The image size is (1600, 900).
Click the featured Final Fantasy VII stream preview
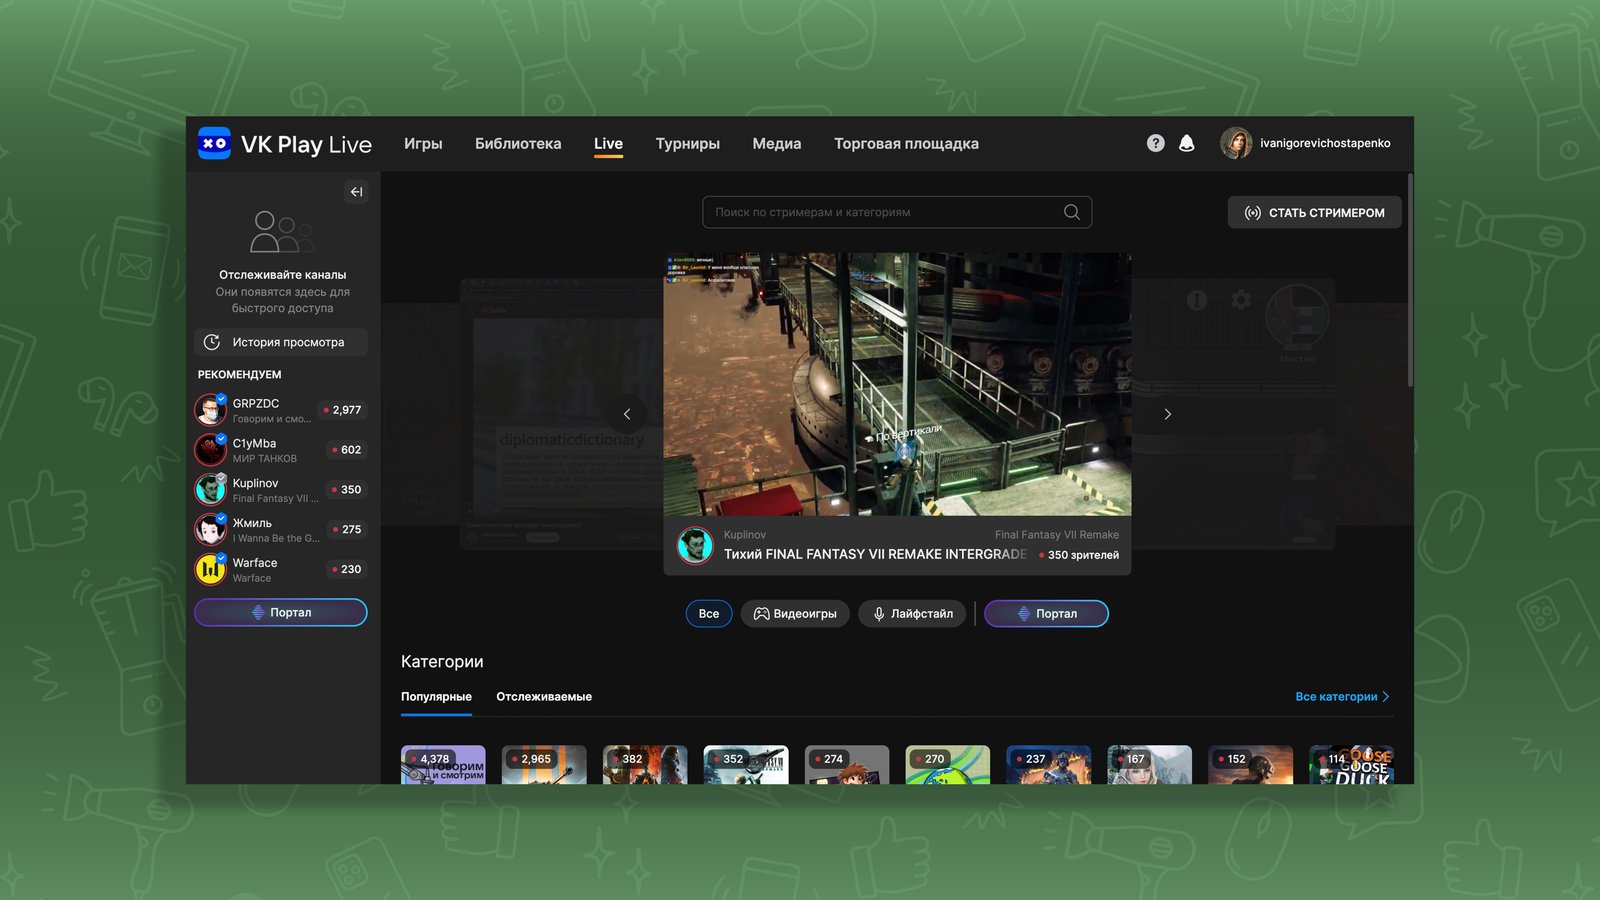897,384
